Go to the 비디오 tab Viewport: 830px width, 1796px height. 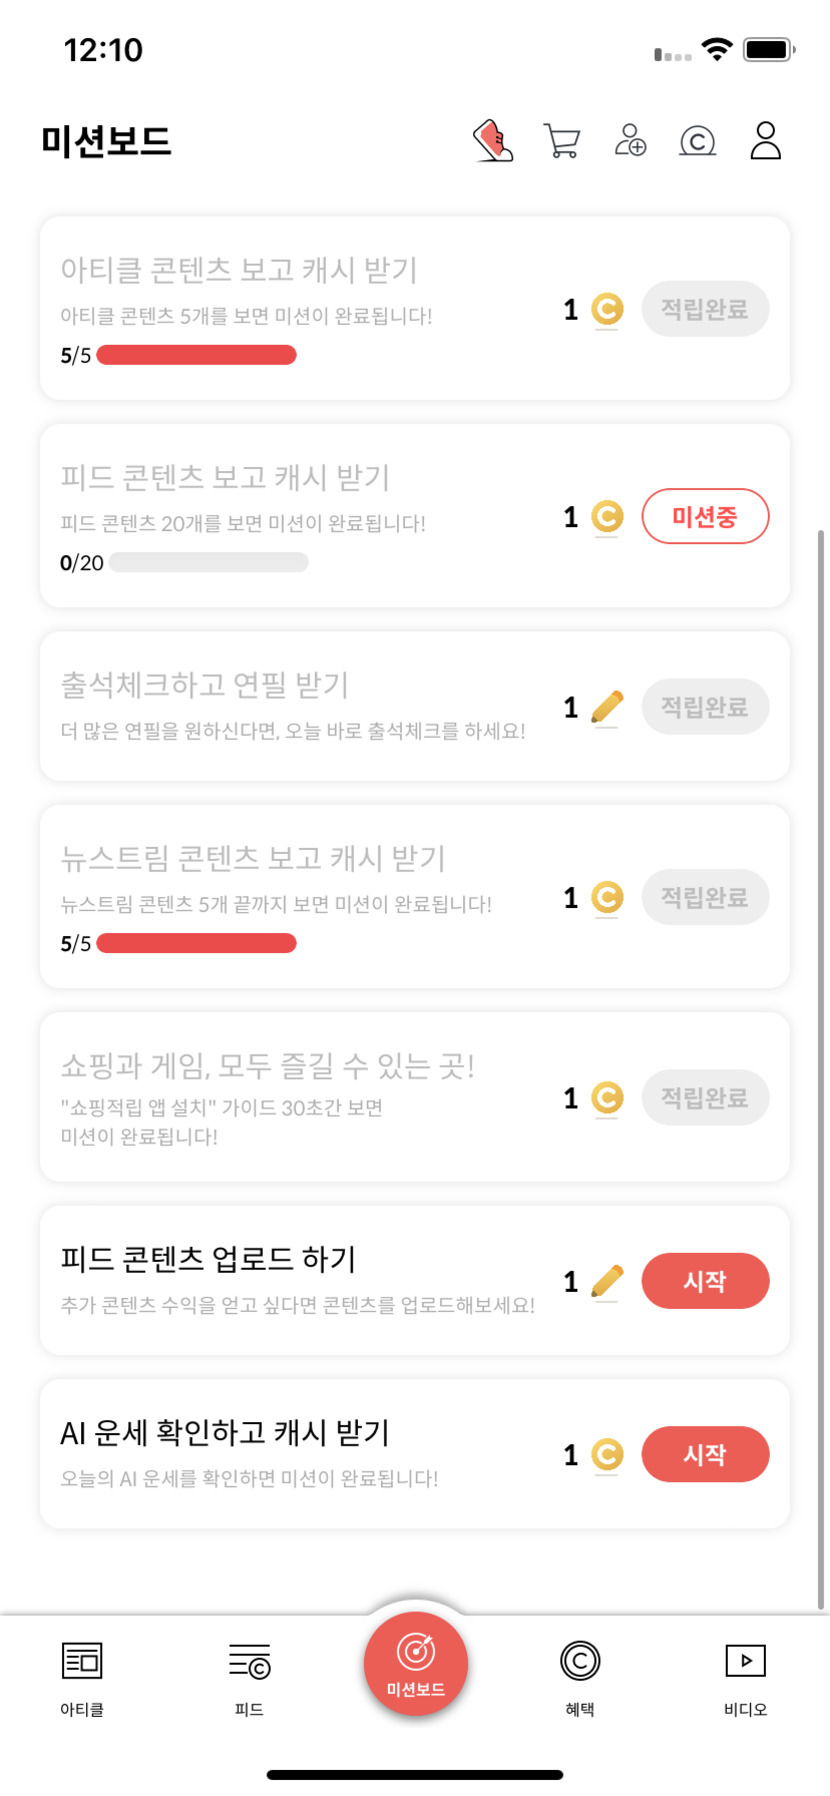745,1677
